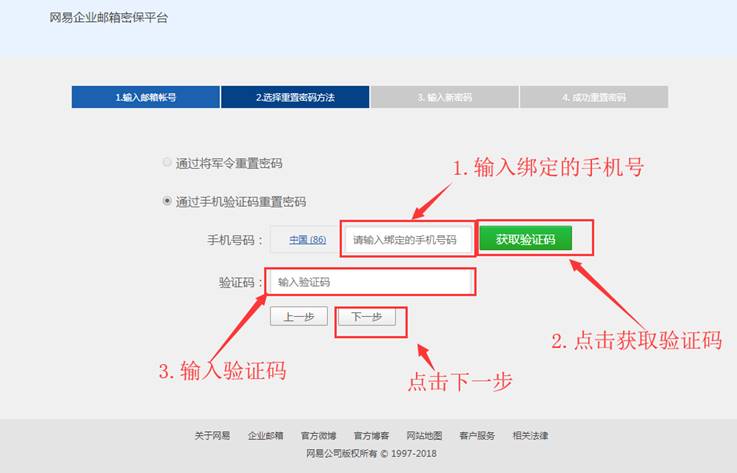Screen dimensions: 737x473
Task: Select the 1.输入邮箱帐号 step tab
Action: click(146, 97)
